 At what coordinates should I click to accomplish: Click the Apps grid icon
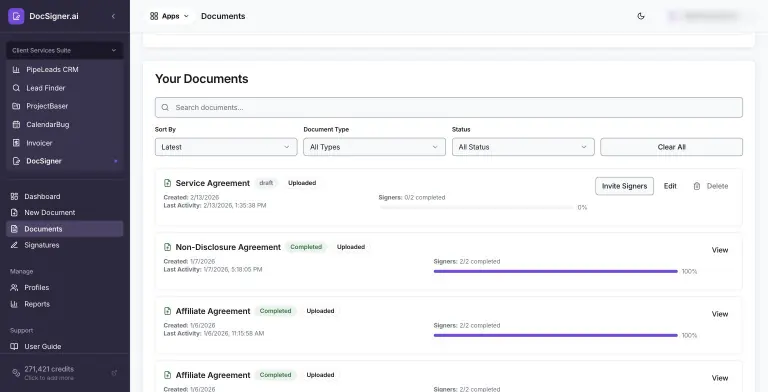(154, 16)
